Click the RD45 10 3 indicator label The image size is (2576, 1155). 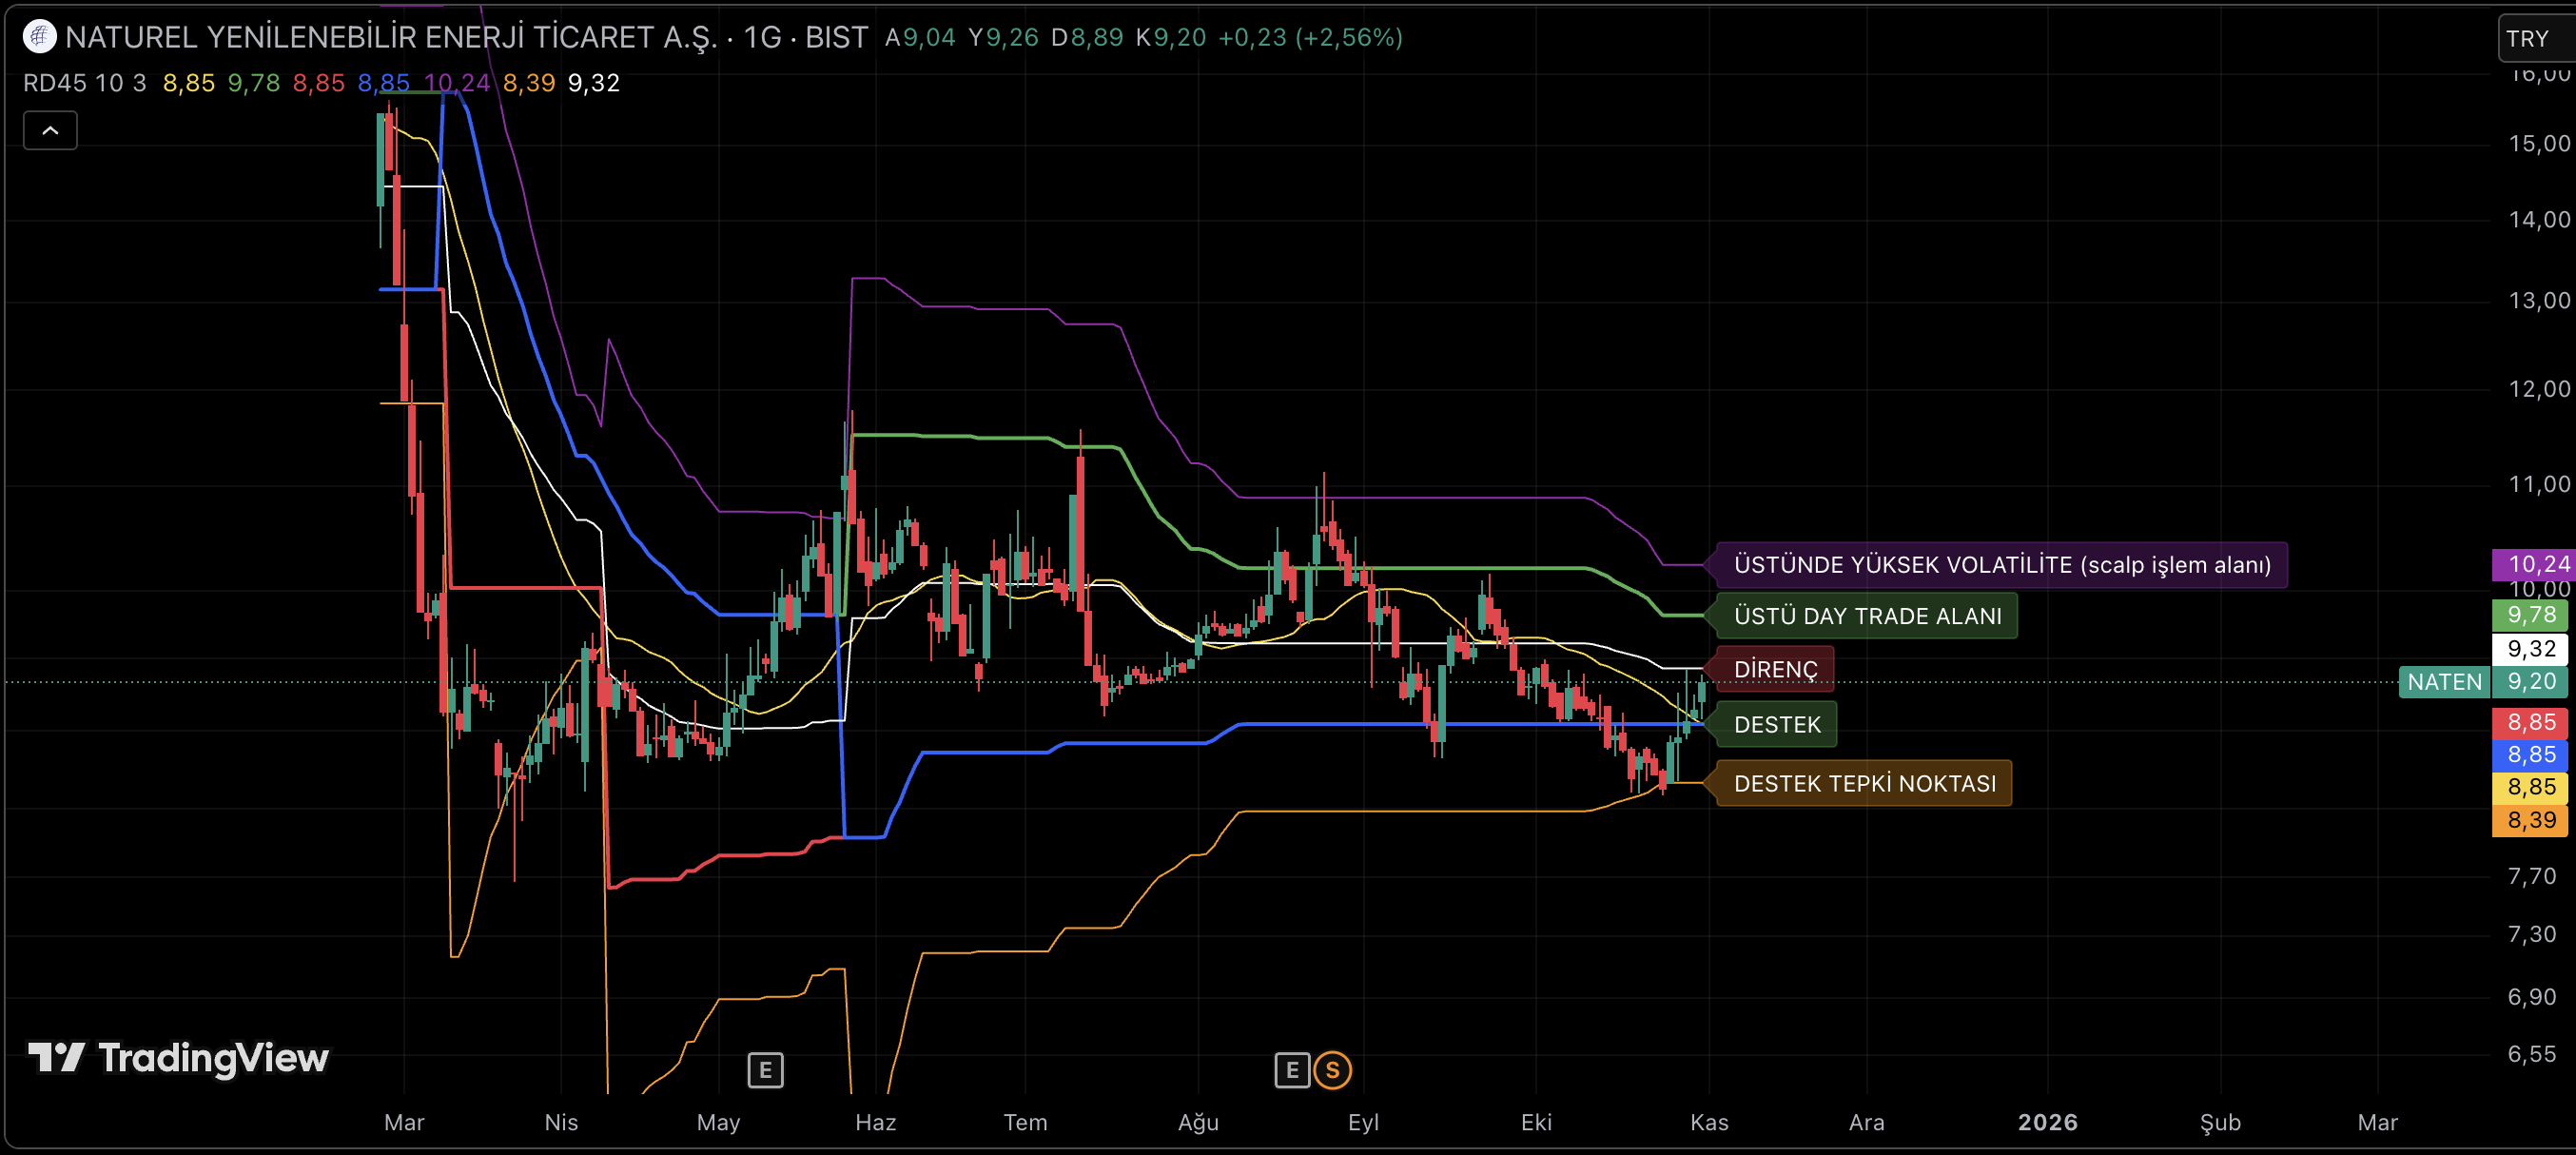point(84,83)
